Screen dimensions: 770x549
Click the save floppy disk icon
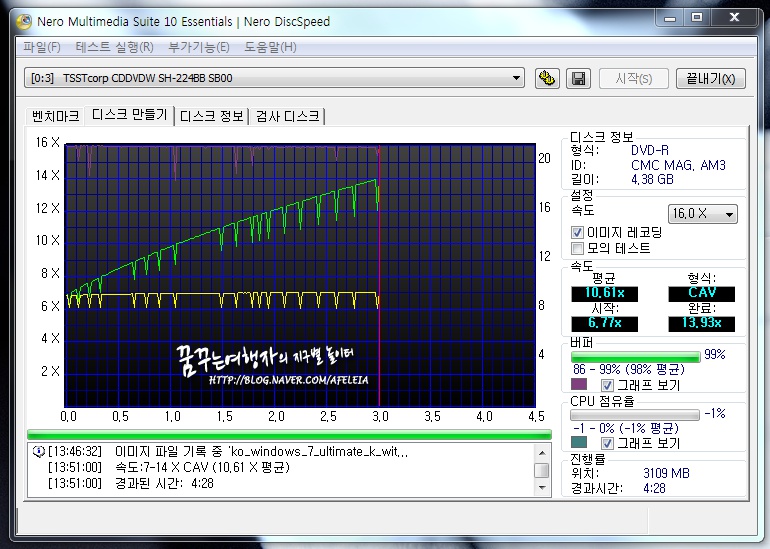[578, 79]
